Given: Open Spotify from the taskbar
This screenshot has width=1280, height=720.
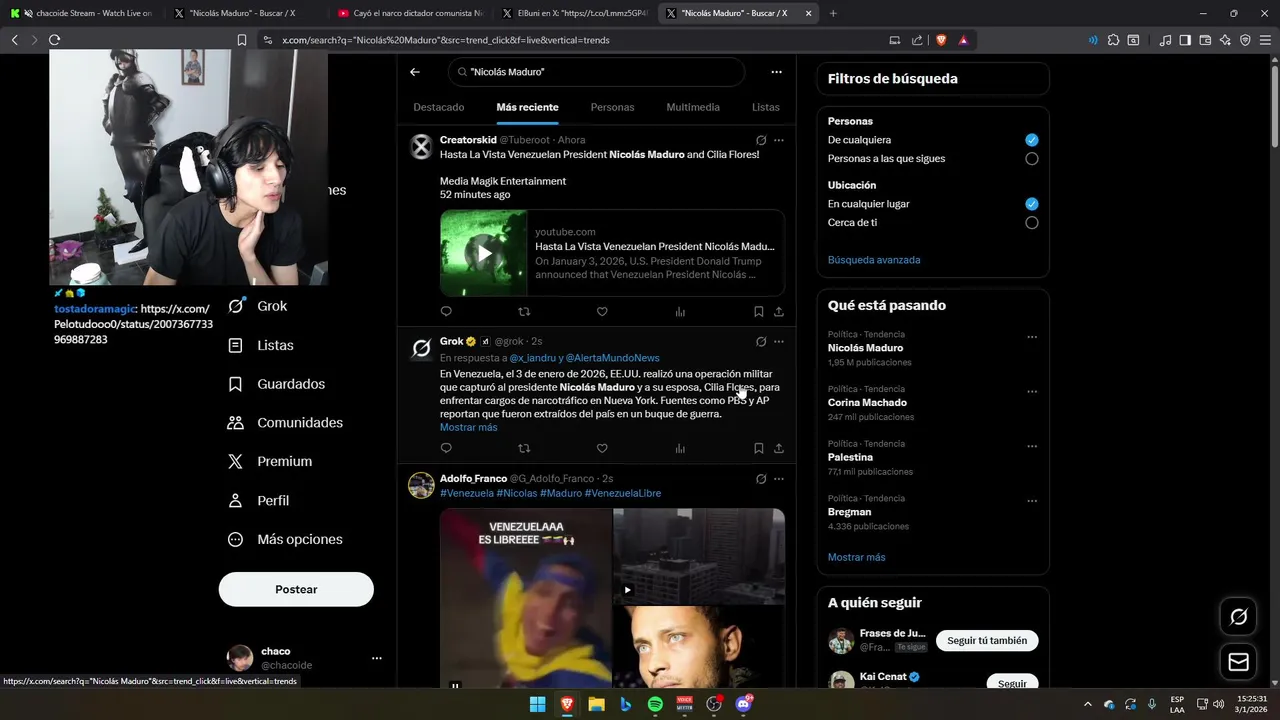Looking at the screenshot, I should point(655,704).
